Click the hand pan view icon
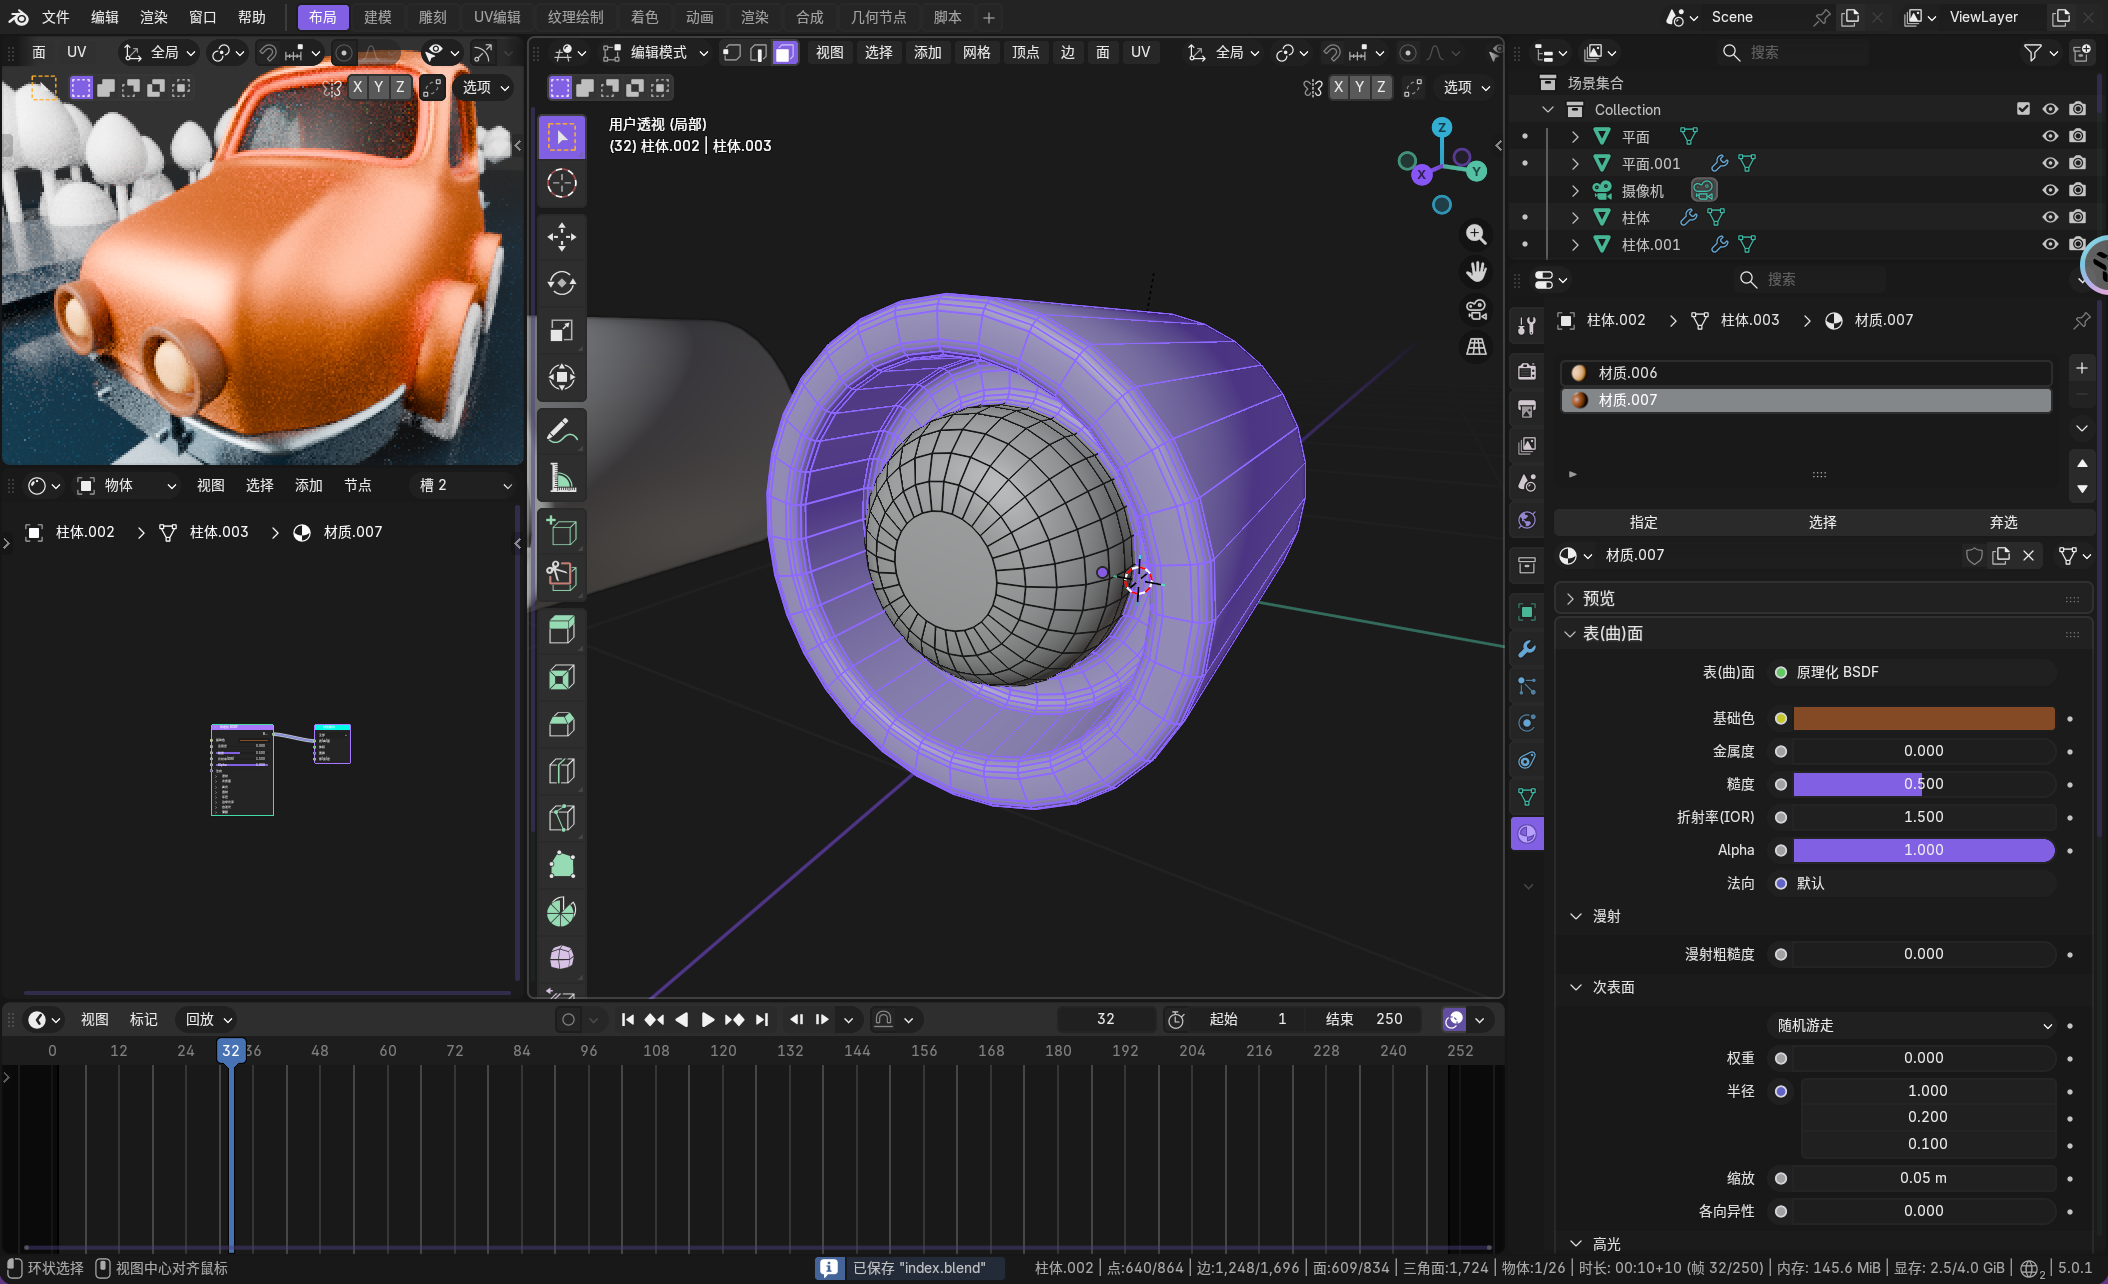 pyautogui.click(x=1476, y=271)
